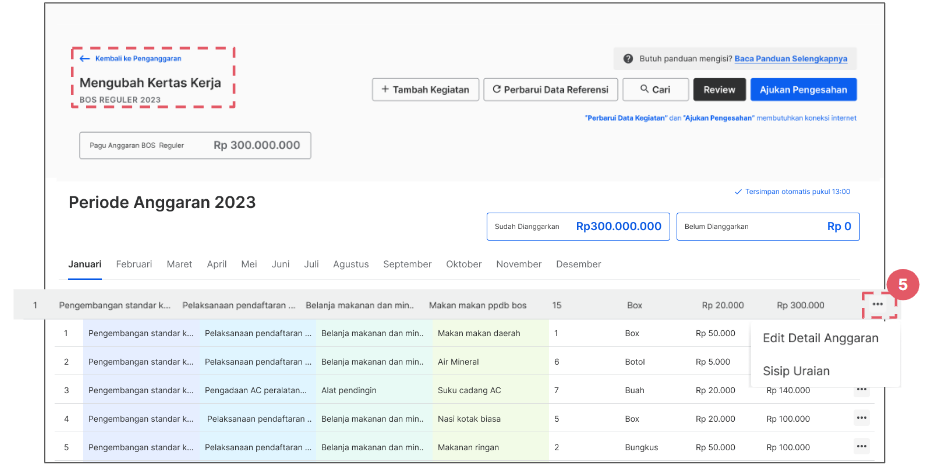Click Rp 140.000 total cell
940x466 pixels.
click(788, 390)
